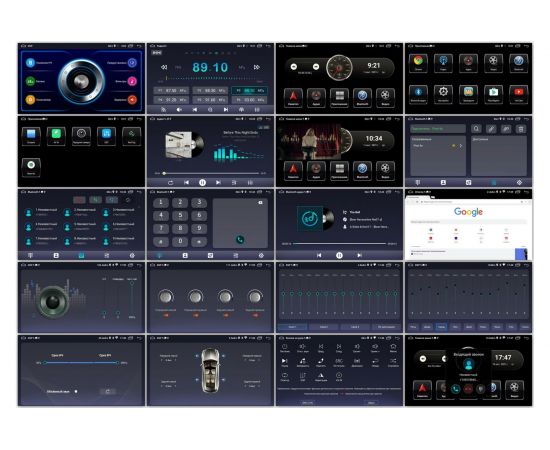Toggle the orange switch under the first knob
The image size is (550, 450).
(166, 315)
